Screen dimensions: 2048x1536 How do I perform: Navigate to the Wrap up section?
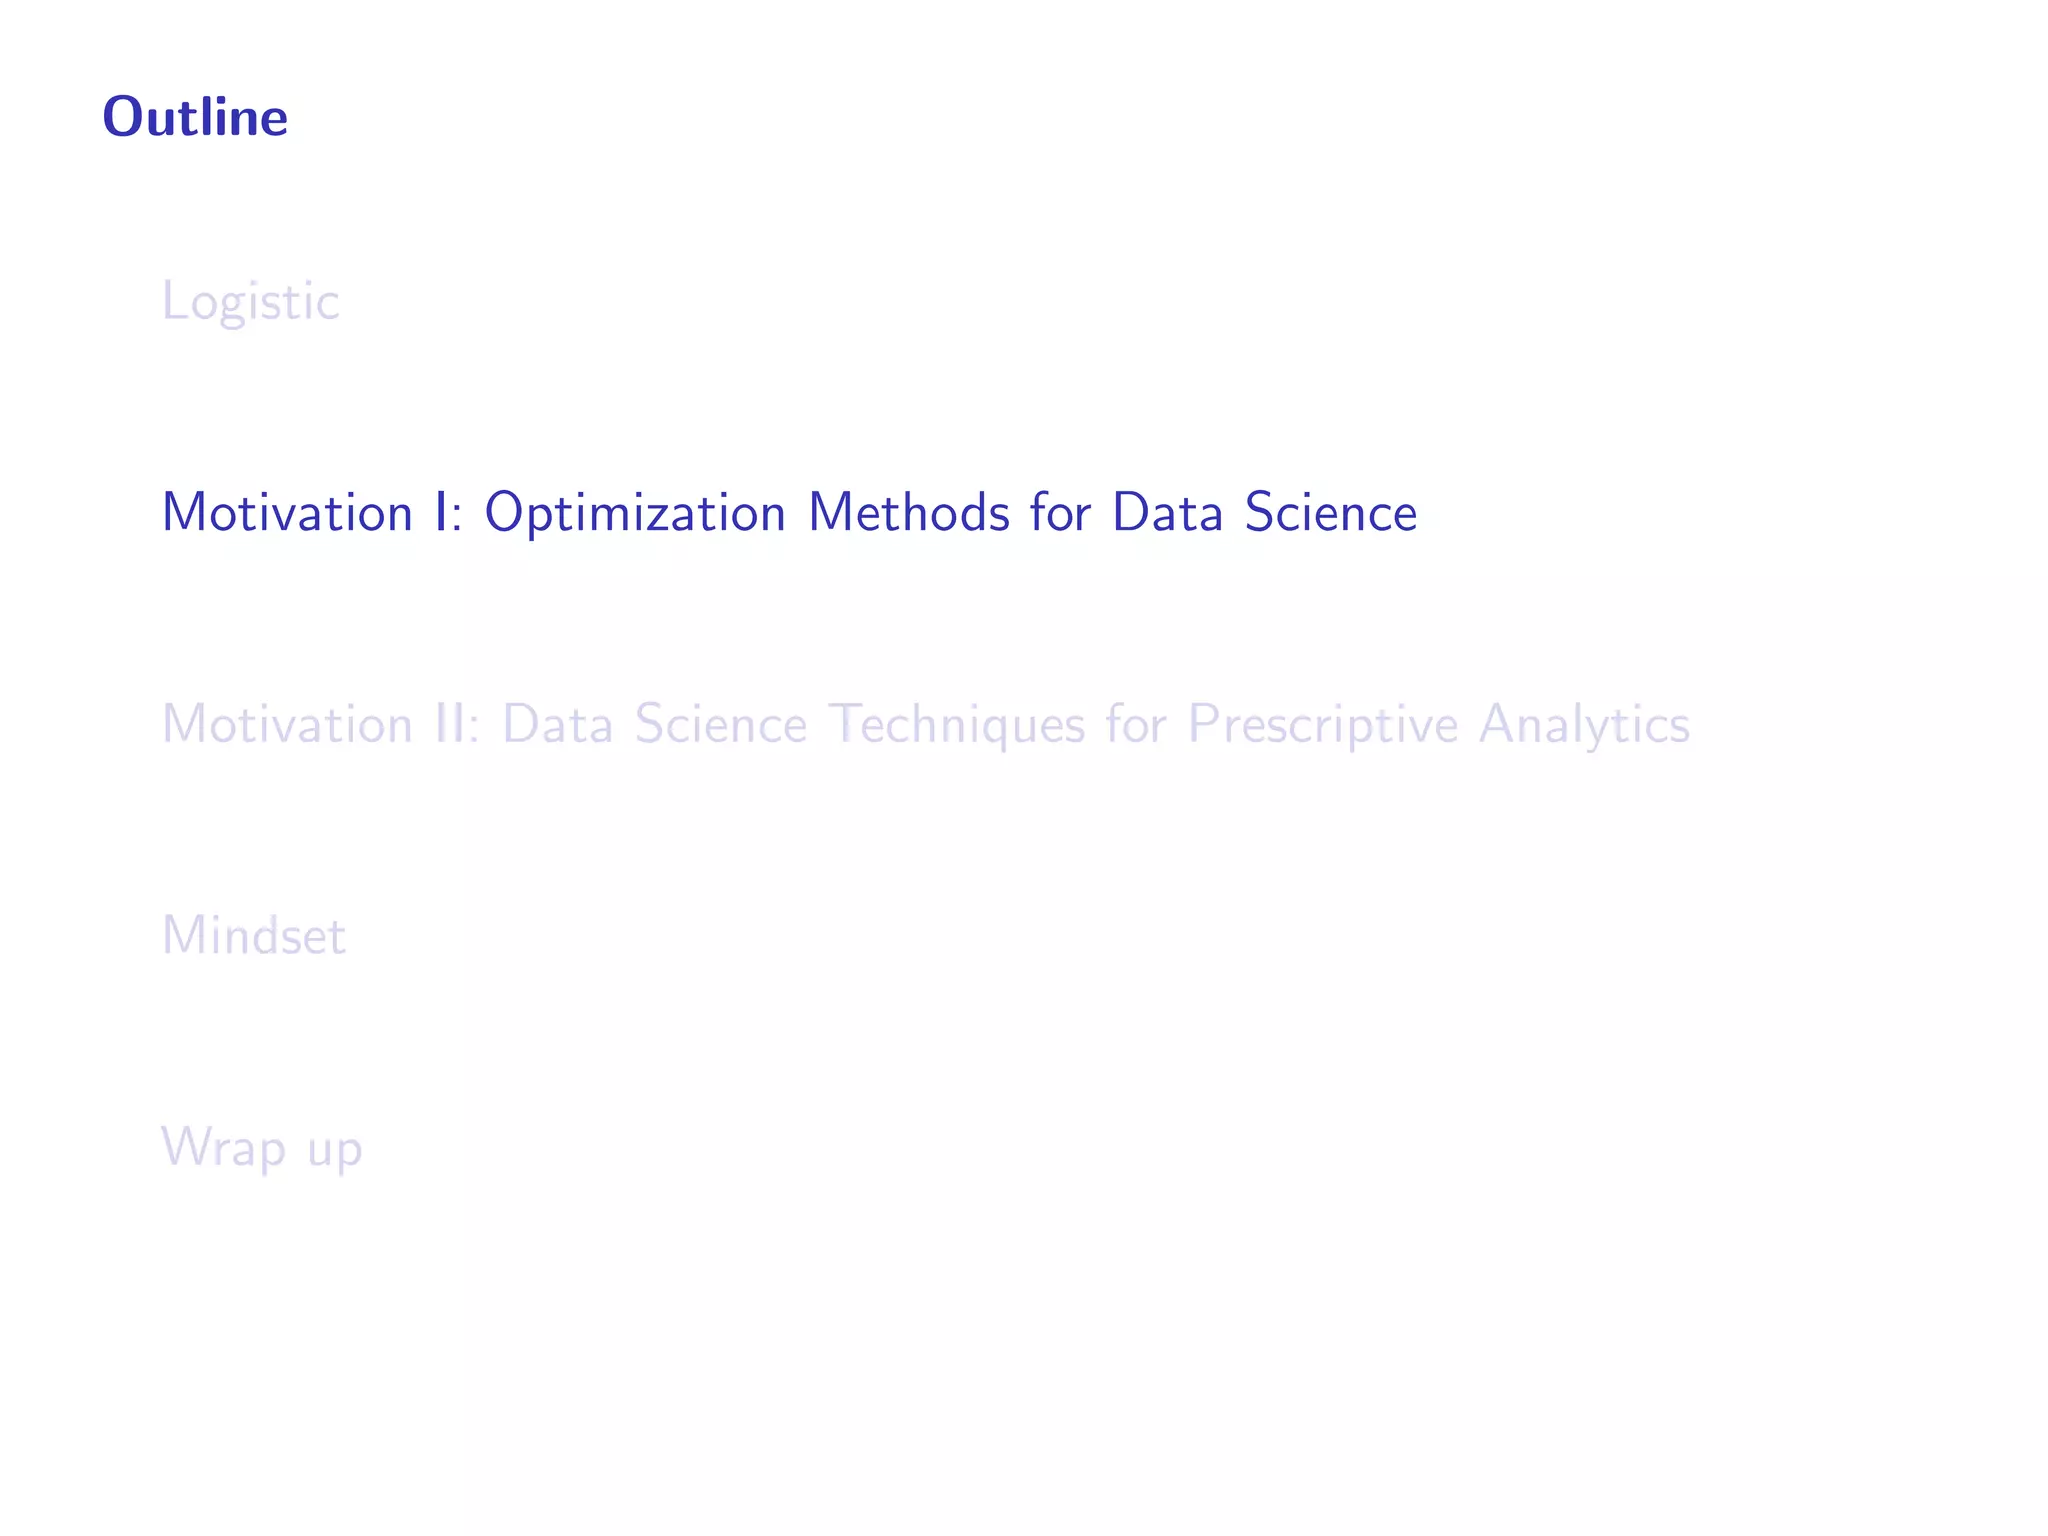(261, 1147)
